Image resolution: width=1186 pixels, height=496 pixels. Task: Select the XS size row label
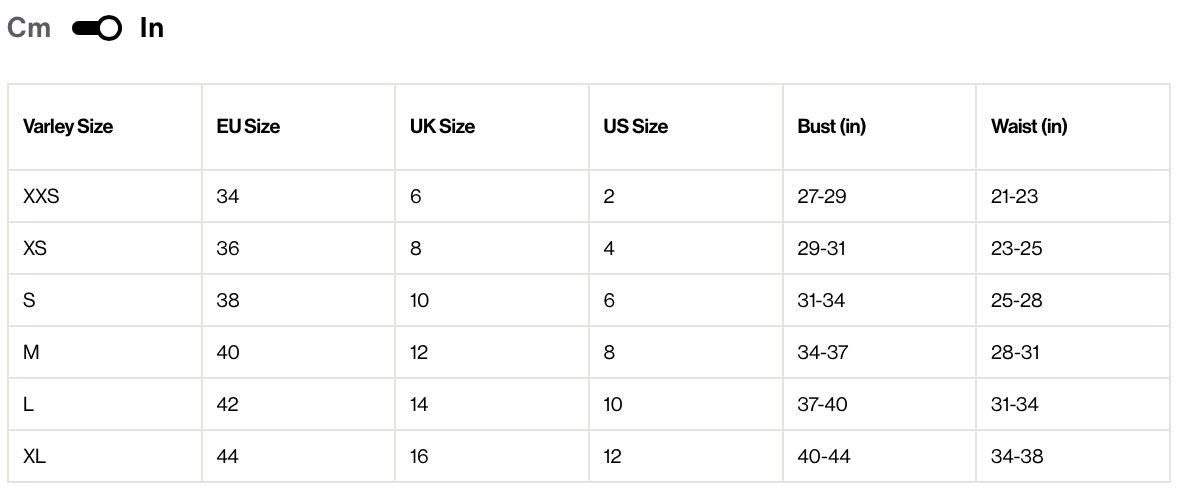coord(35,249)
